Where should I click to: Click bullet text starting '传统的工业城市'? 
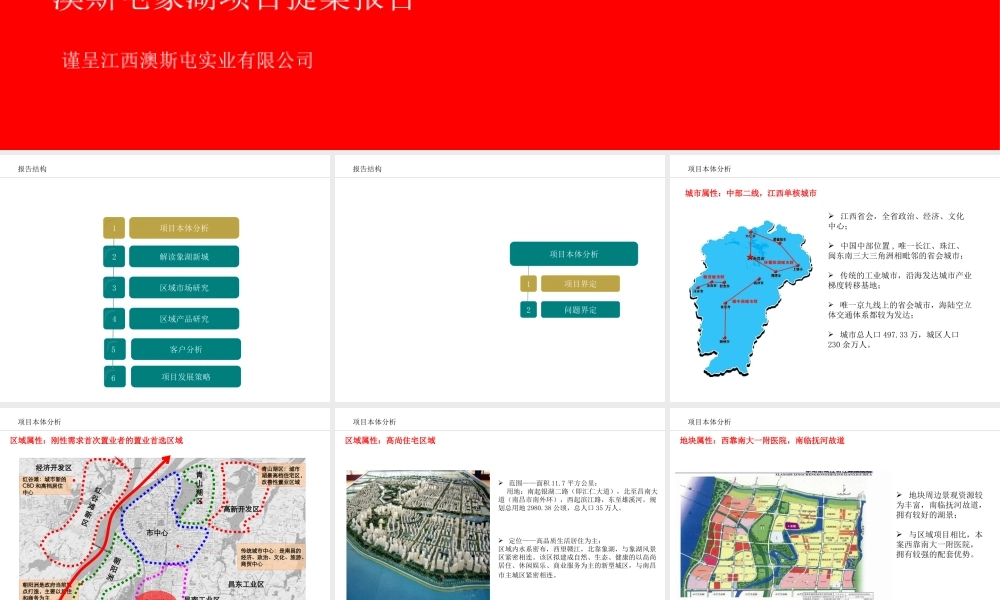[x=900, y=280]
